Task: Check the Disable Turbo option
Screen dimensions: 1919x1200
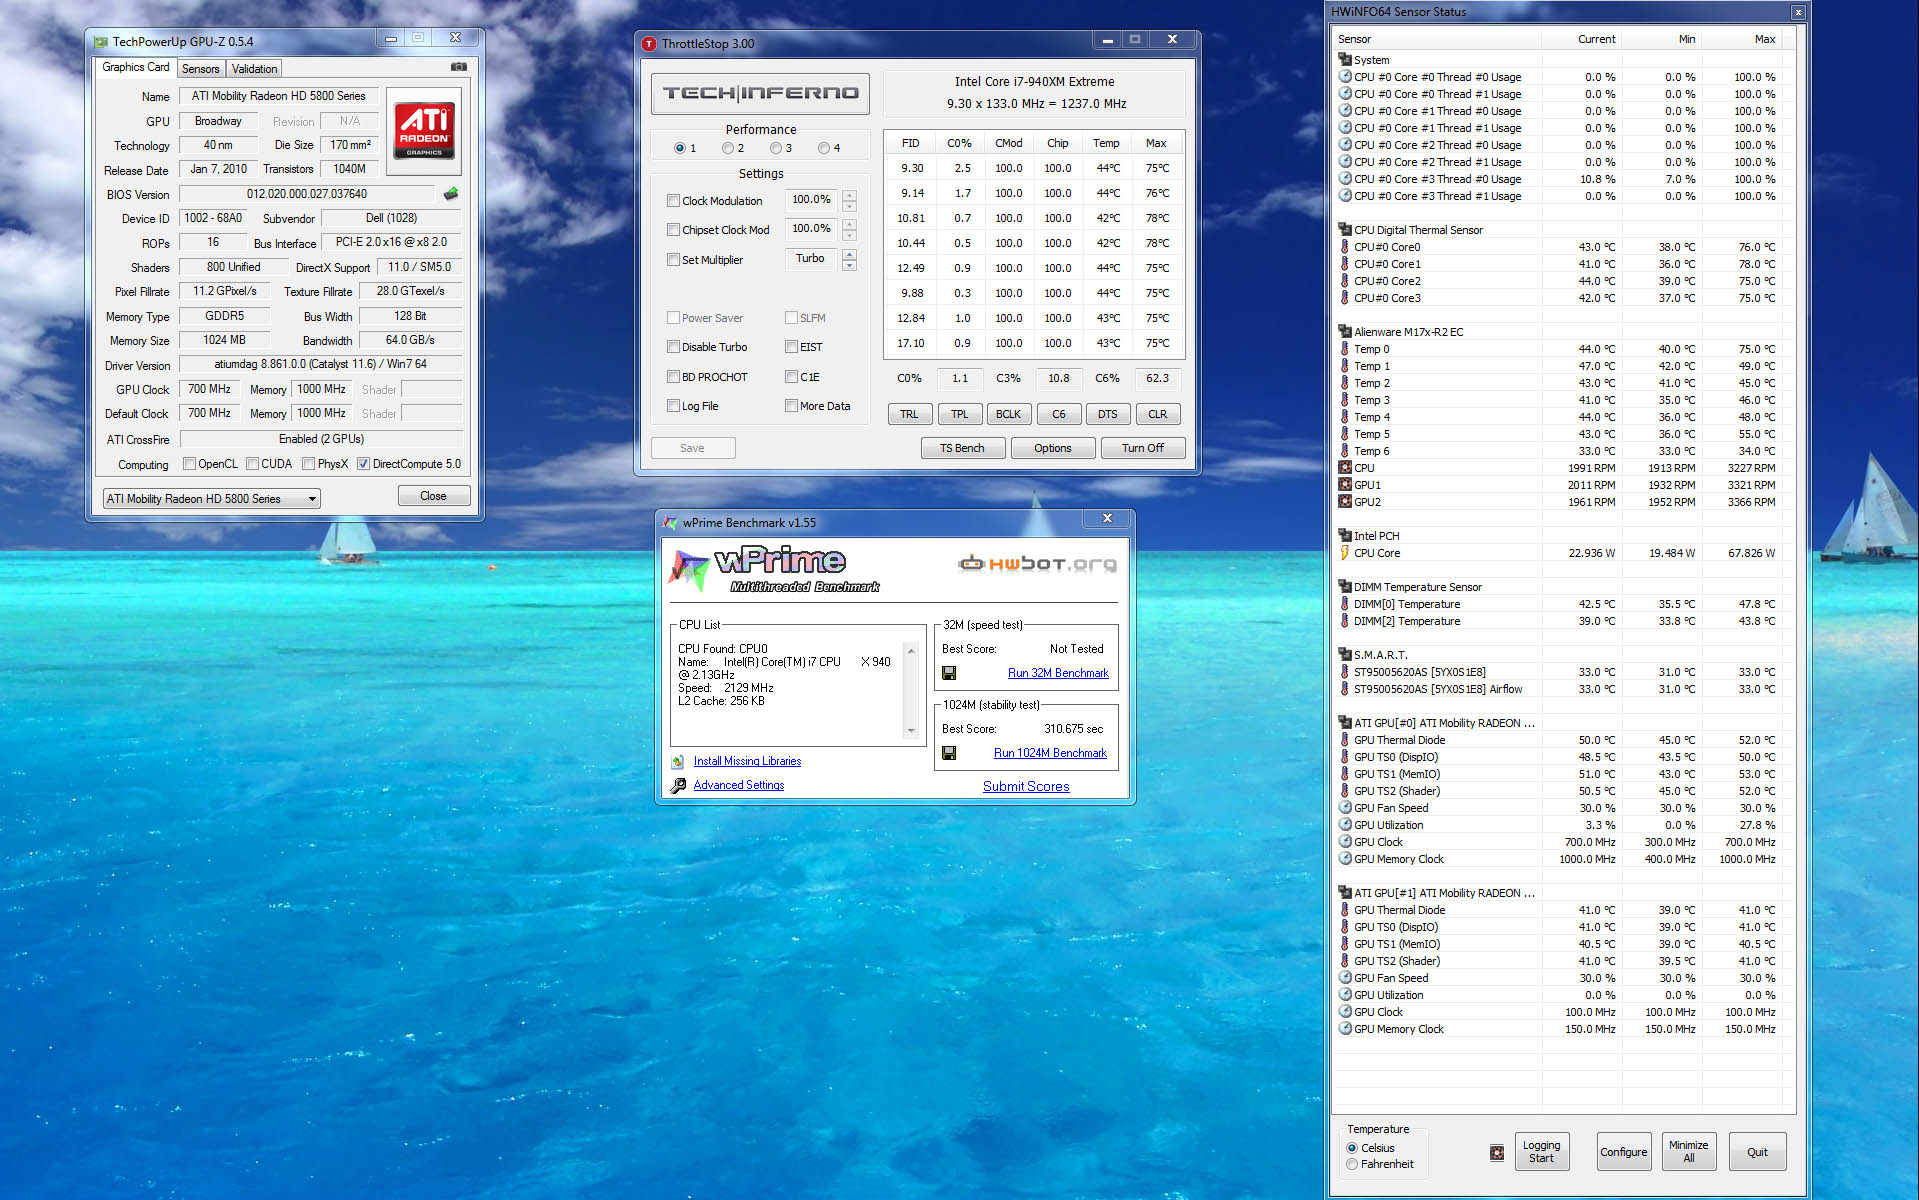Action: click(674, 347)
